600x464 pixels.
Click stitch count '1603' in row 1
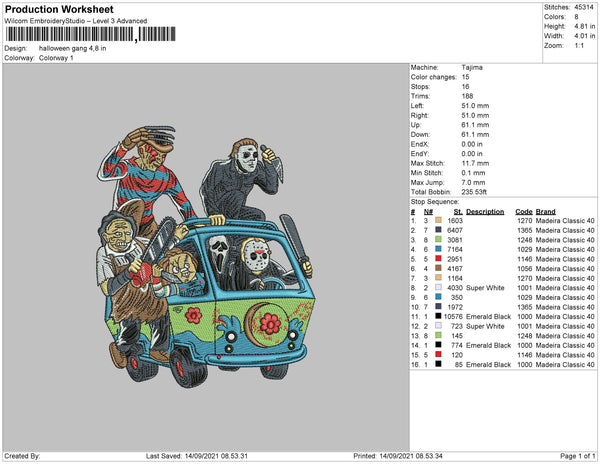point(455,221)
